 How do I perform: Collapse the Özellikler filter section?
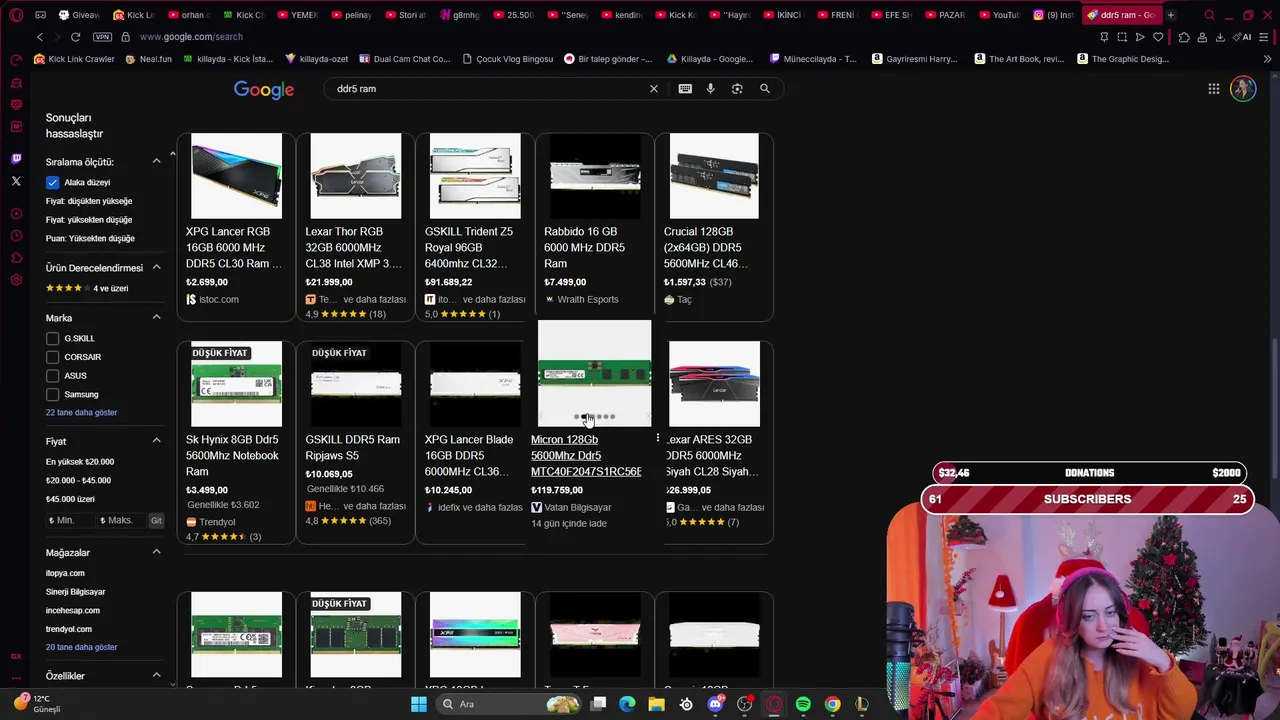click(x=156, y=675)
